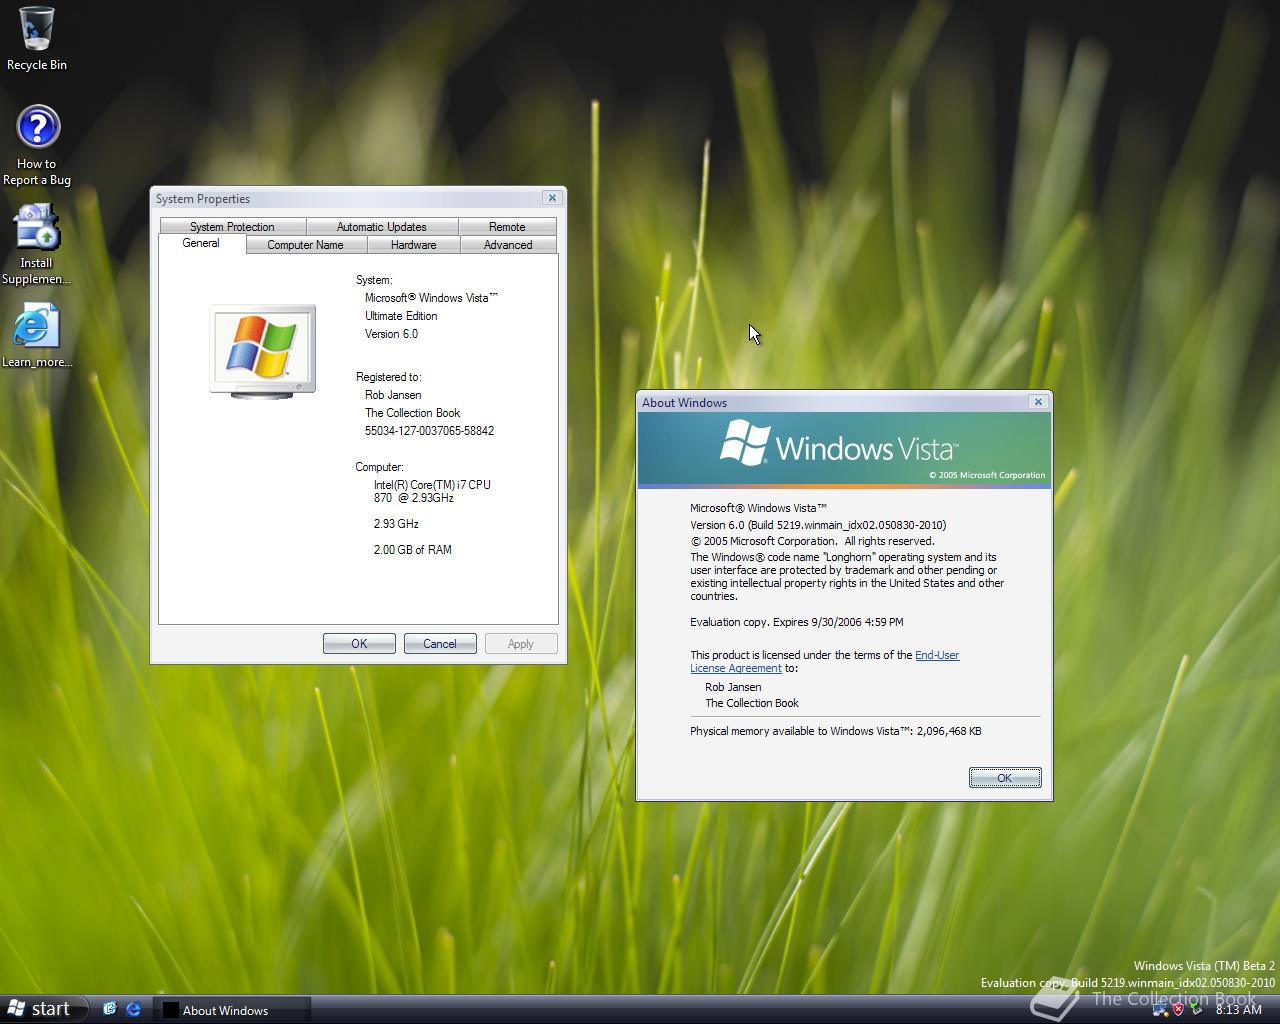Open the End-User License Agreement link
1280x1024 pixels.
825,662
